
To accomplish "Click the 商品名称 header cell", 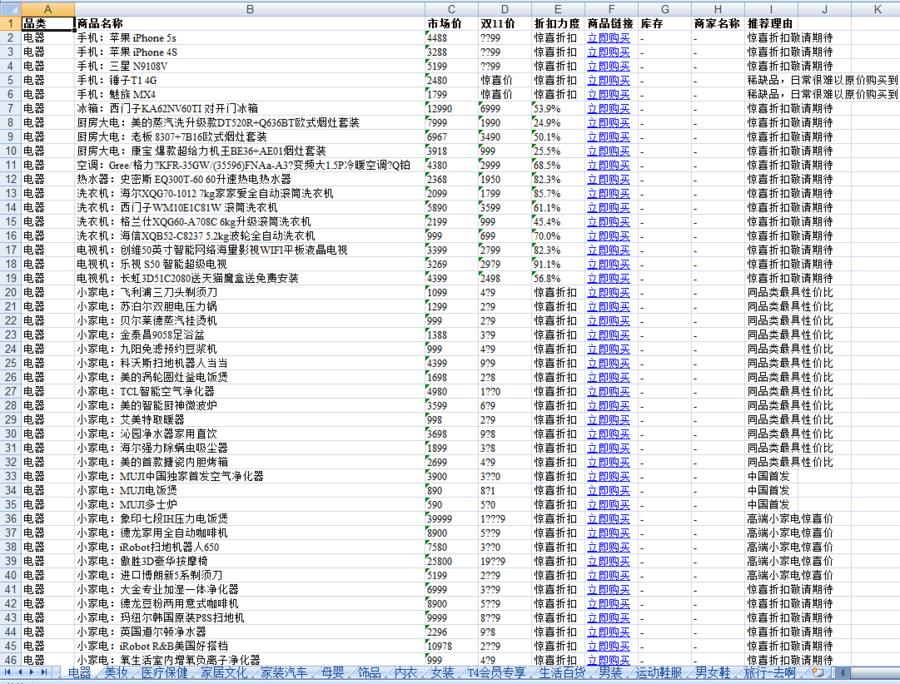I will coord(250,24).
